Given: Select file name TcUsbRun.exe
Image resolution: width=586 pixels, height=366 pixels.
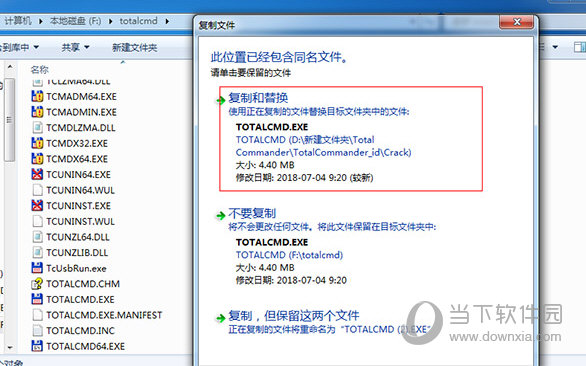Looking at the screenshot, I should (76, 268).
